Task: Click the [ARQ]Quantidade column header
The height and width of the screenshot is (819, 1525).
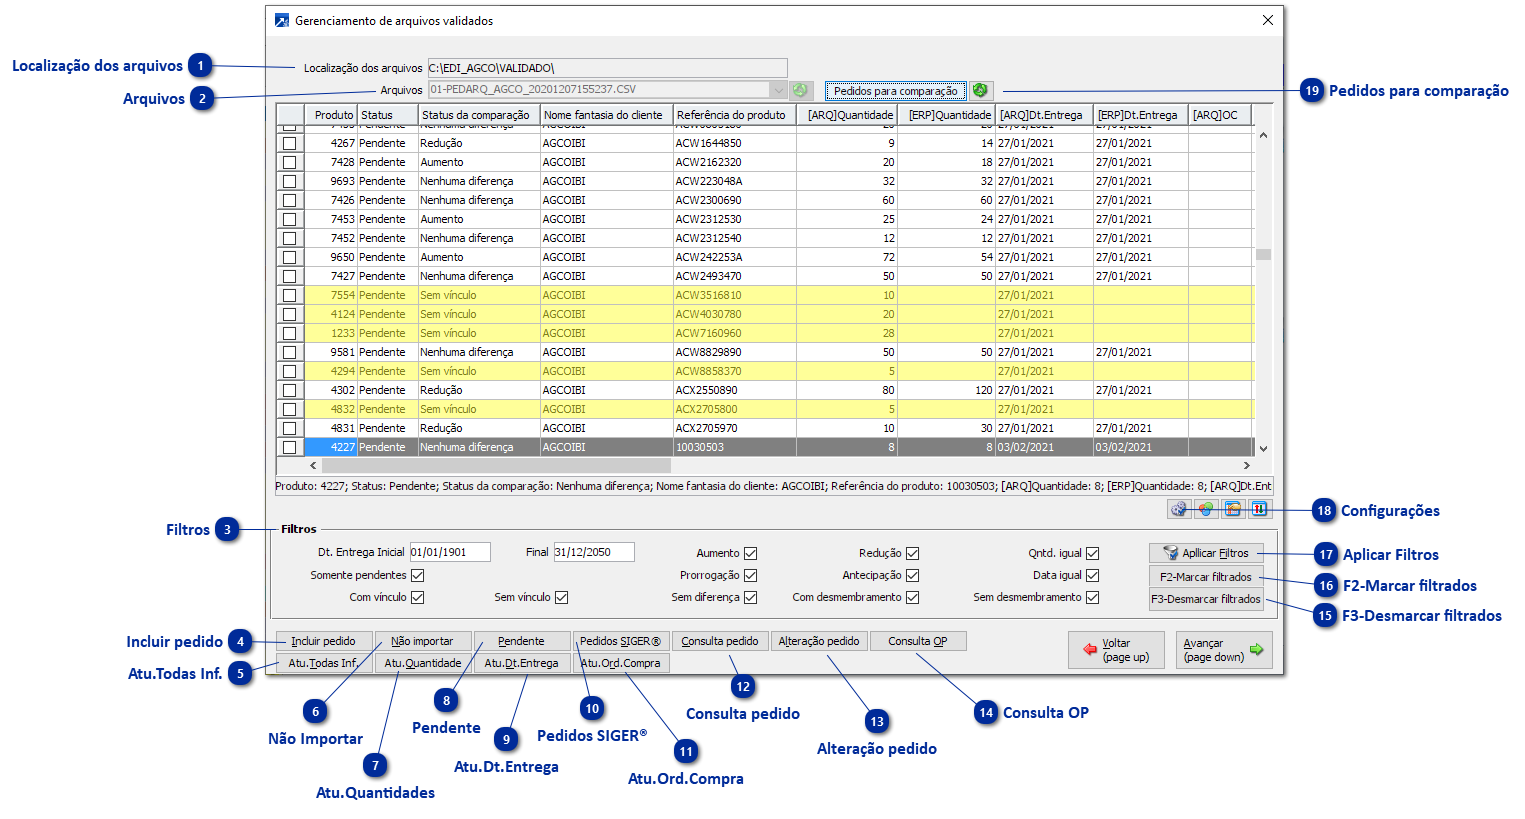Action: [x=850, y=115]
